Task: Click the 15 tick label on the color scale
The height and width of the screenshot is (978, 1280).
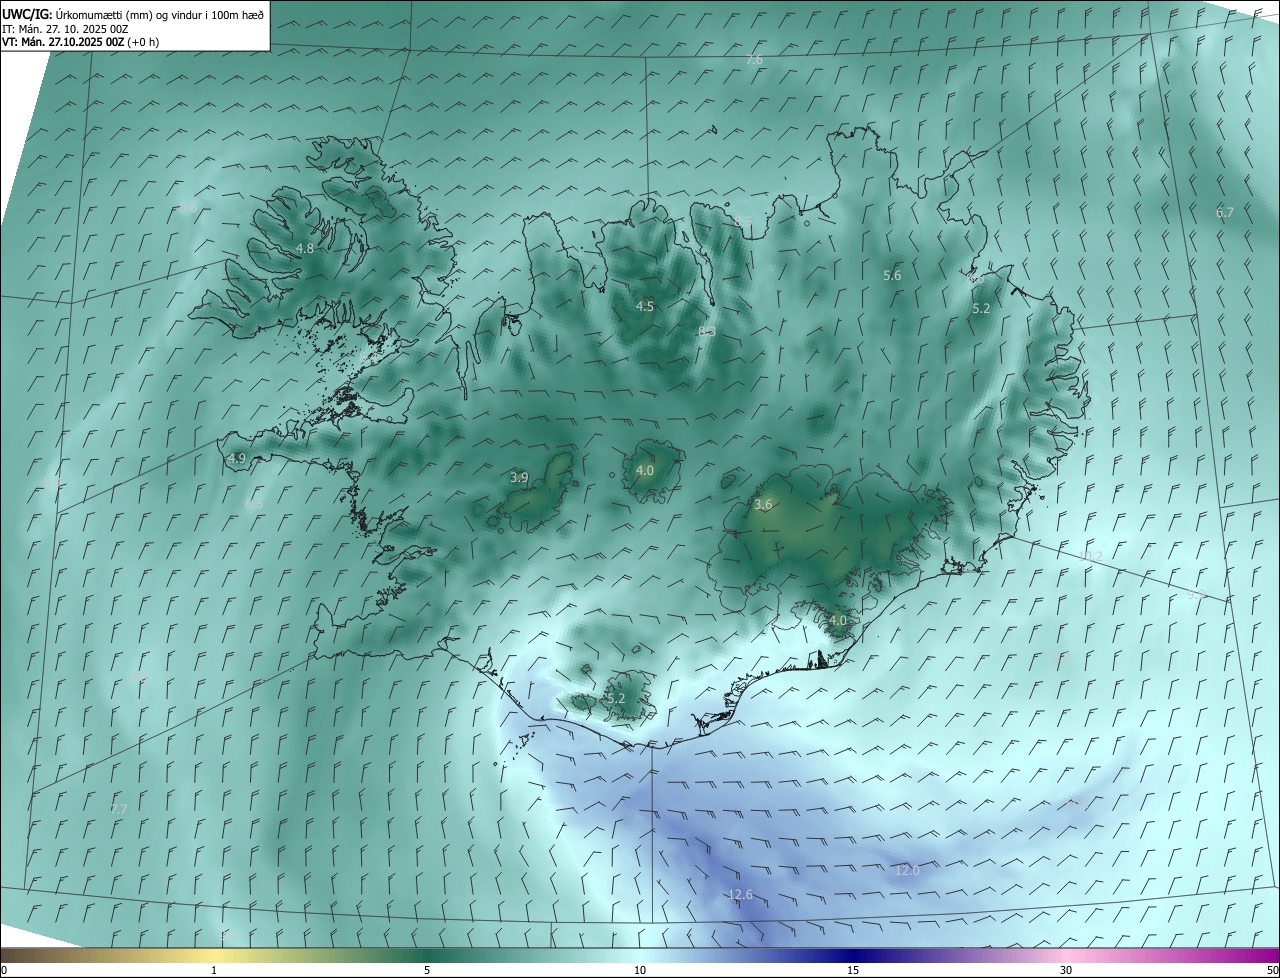Action: (x=853, y=970)
